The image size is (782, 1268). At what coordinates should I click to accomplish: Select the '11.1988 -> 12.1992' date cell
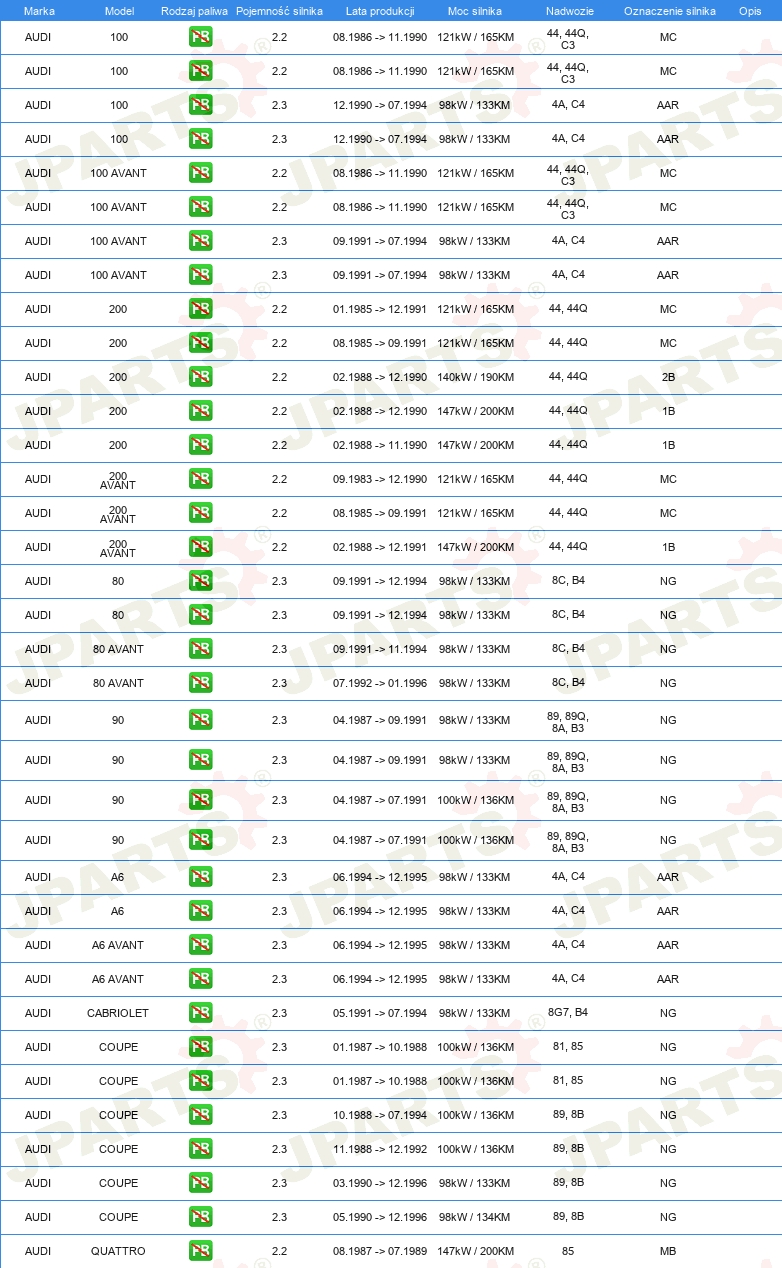coord(380,1149)
